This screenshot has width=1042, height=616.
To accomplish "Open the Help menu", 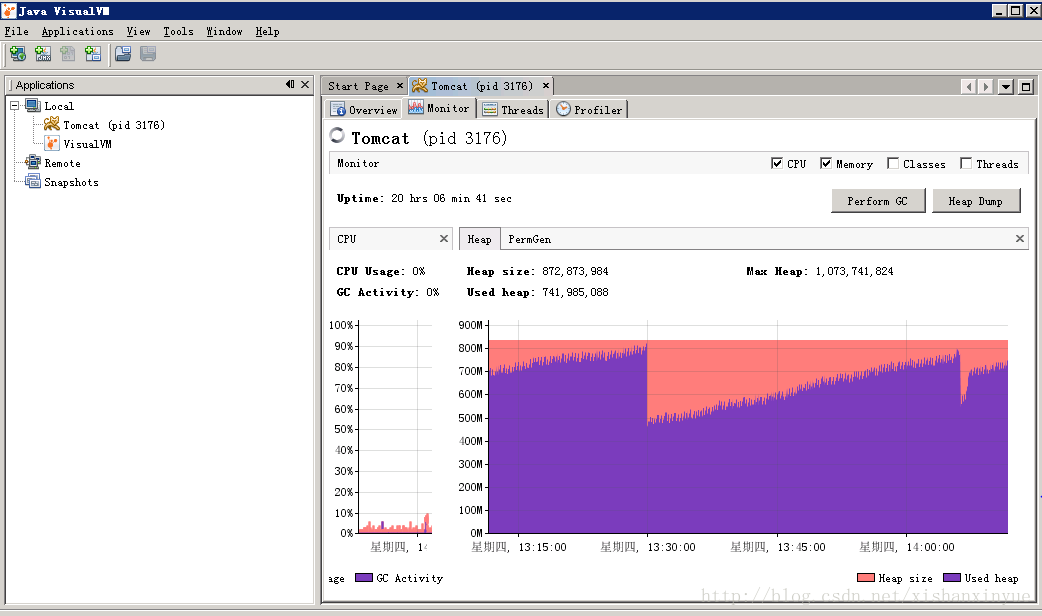I will 267,31.
